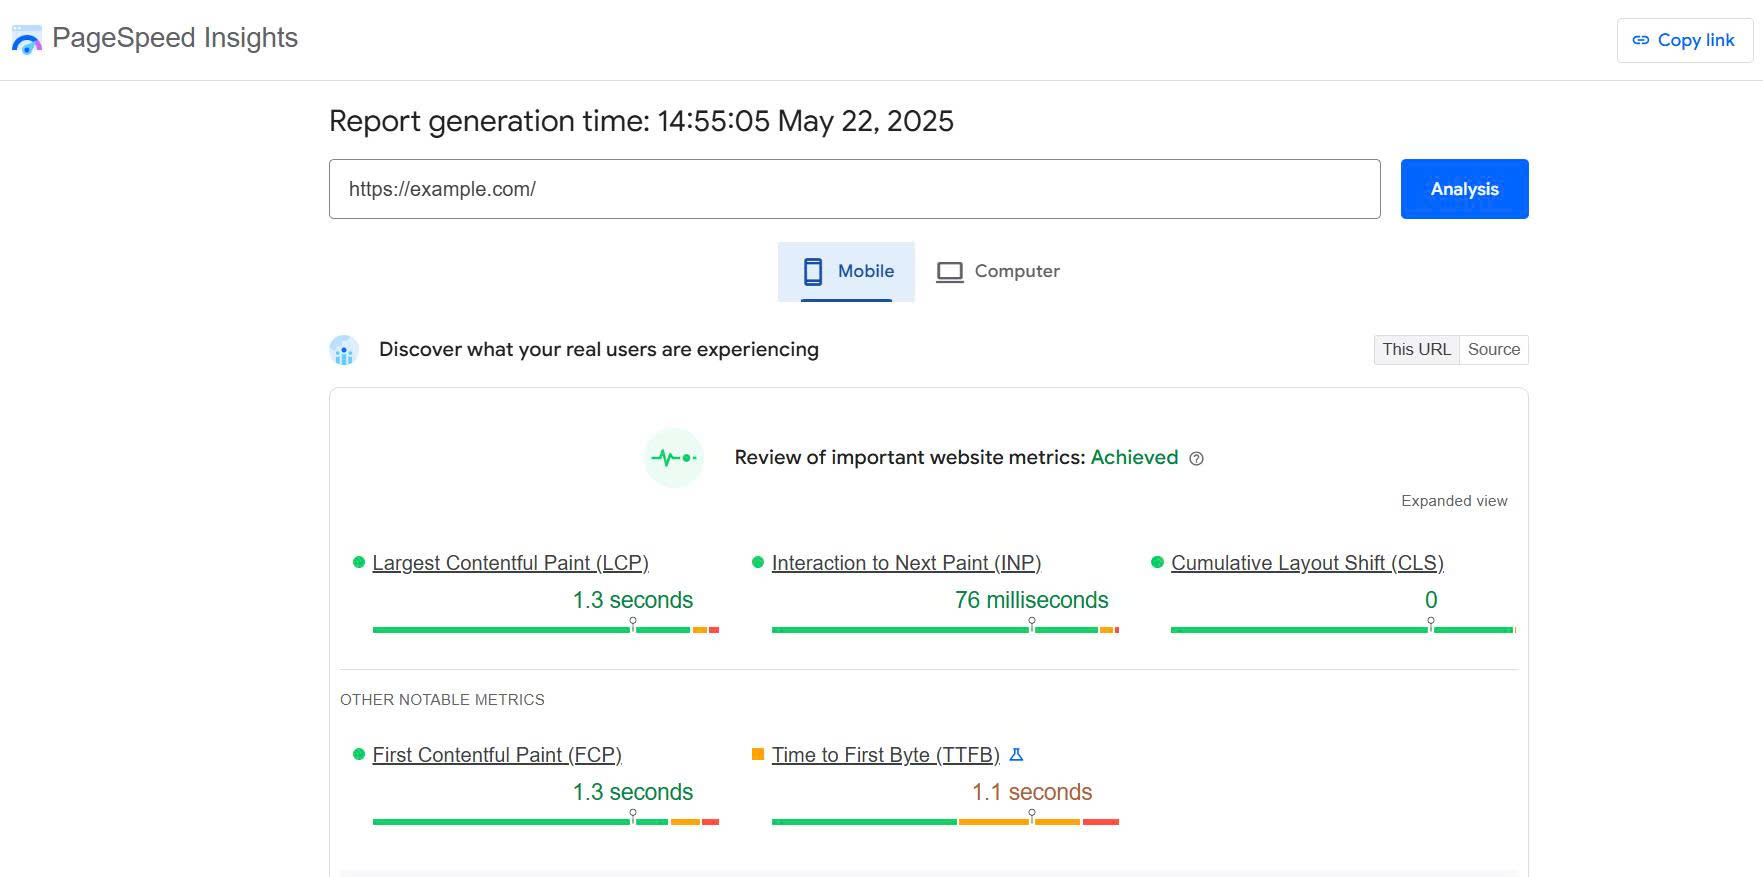Open Time to First Byte (TTFB) link

tap(886, 755)
